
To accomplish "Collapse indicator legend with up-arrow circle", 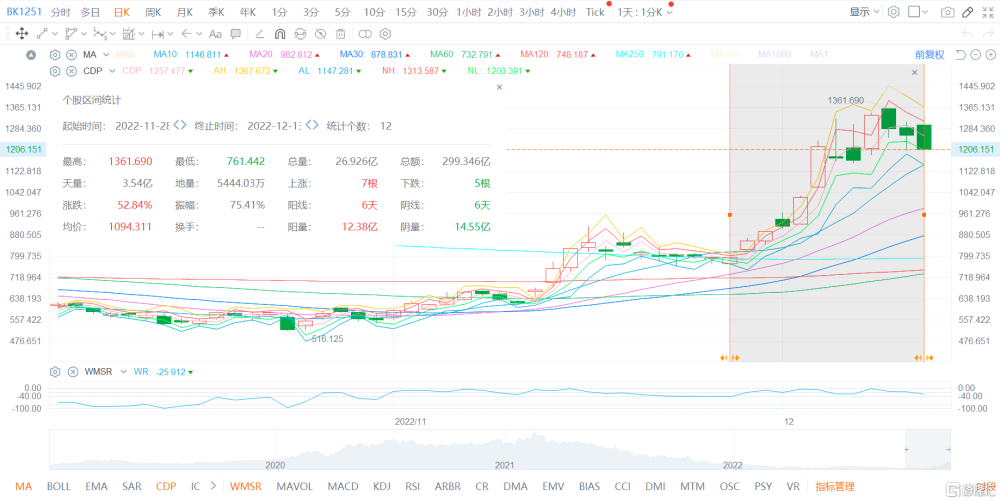I will pos(31,55).
